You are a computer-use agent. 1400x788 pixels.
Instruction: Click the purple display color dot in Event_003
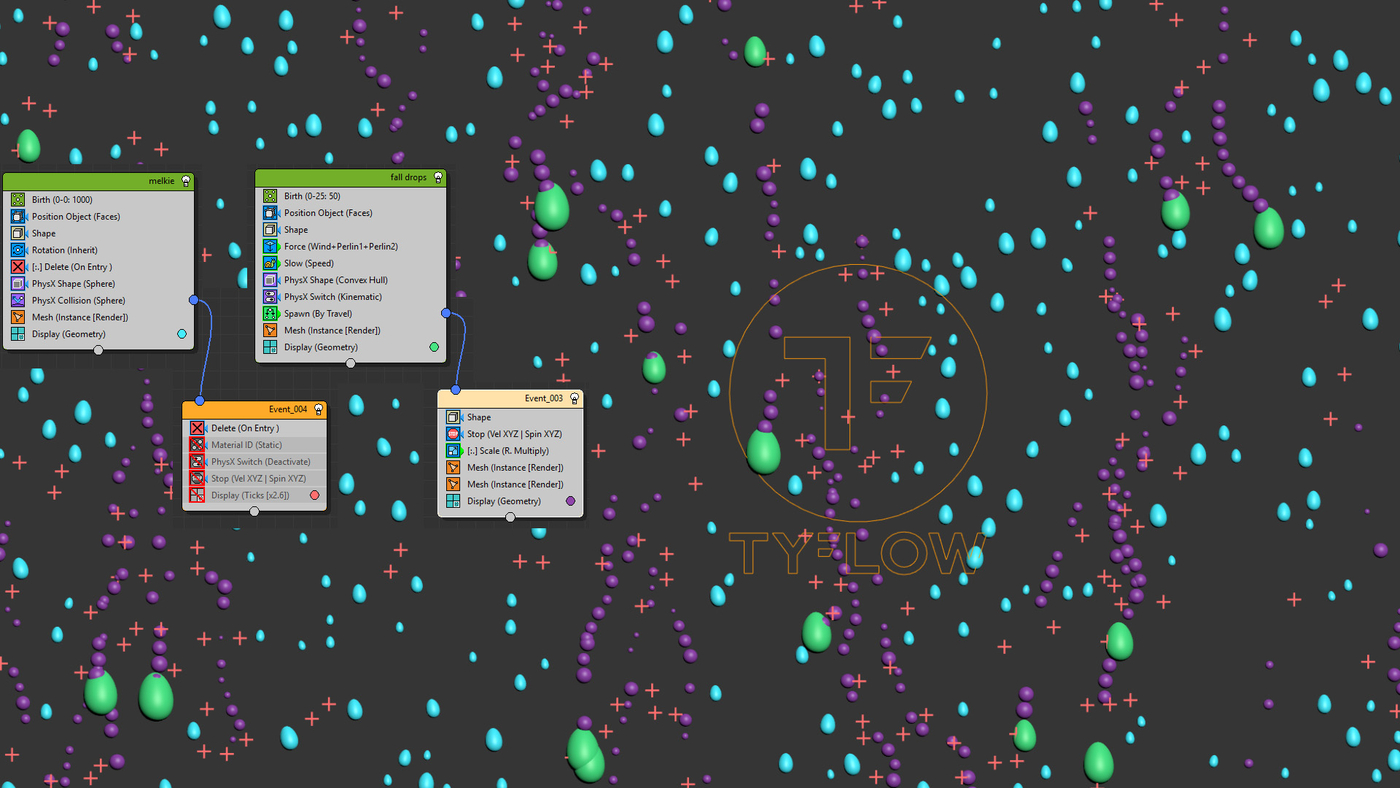point(571,501)
